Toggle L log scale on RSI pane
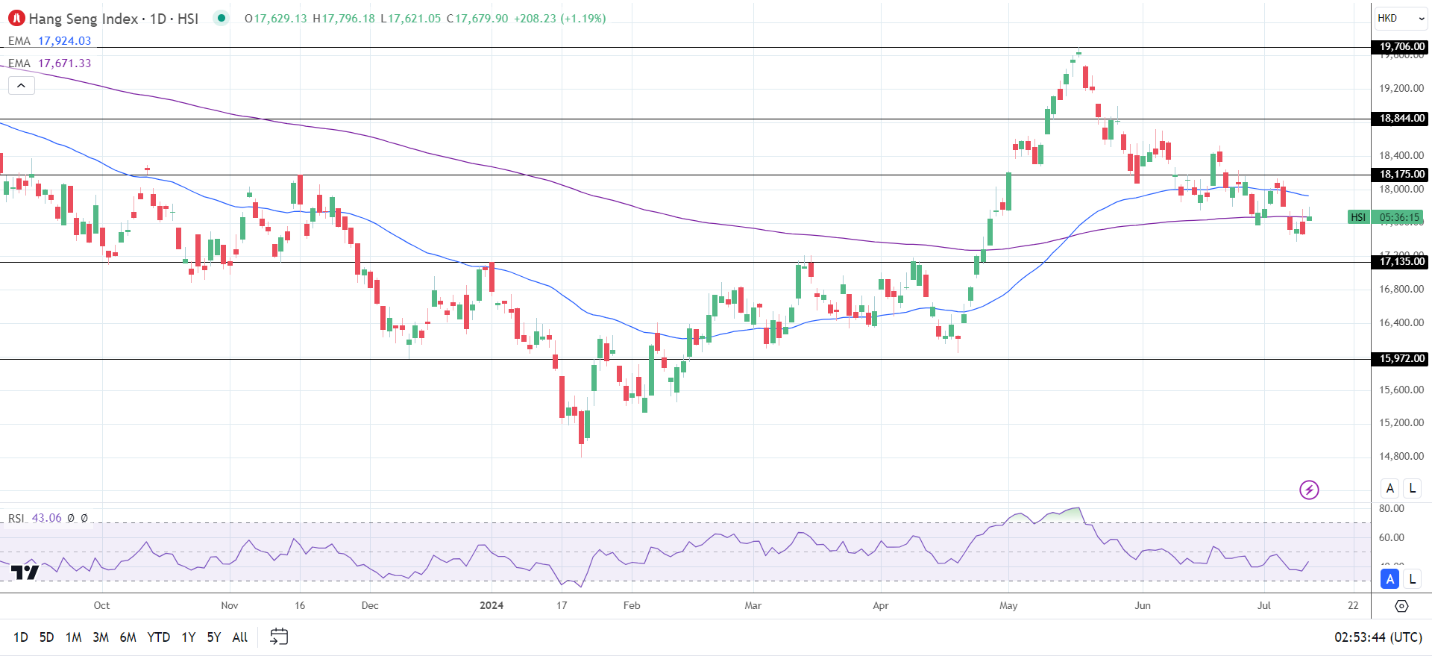The image size is (1432, 656). pos(1412,578)
